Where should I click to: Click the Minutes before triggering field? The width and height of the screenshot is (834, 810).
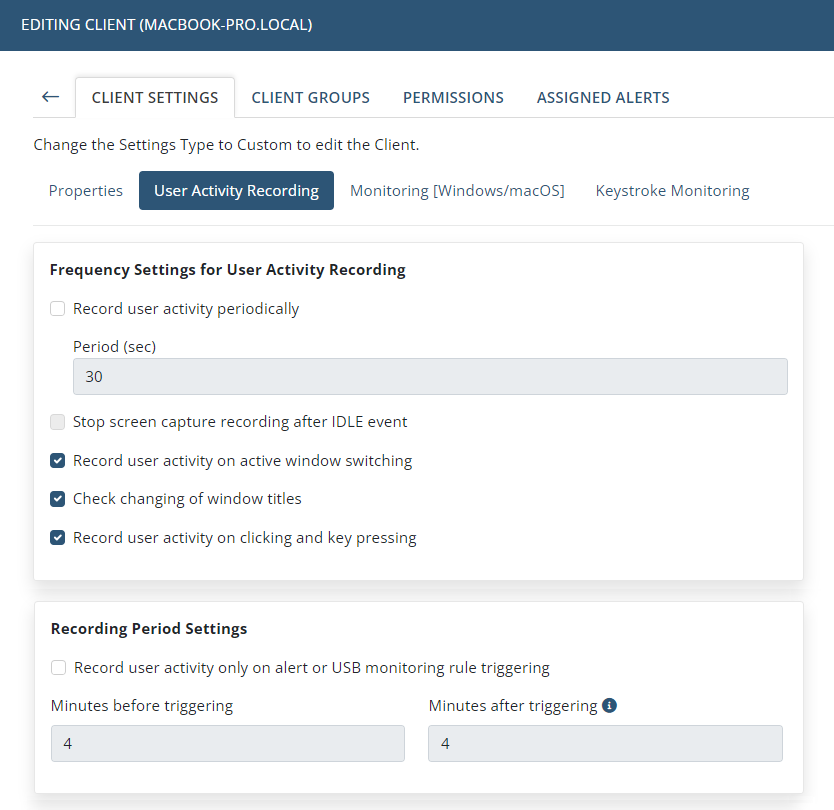click(x=228, y=743)
